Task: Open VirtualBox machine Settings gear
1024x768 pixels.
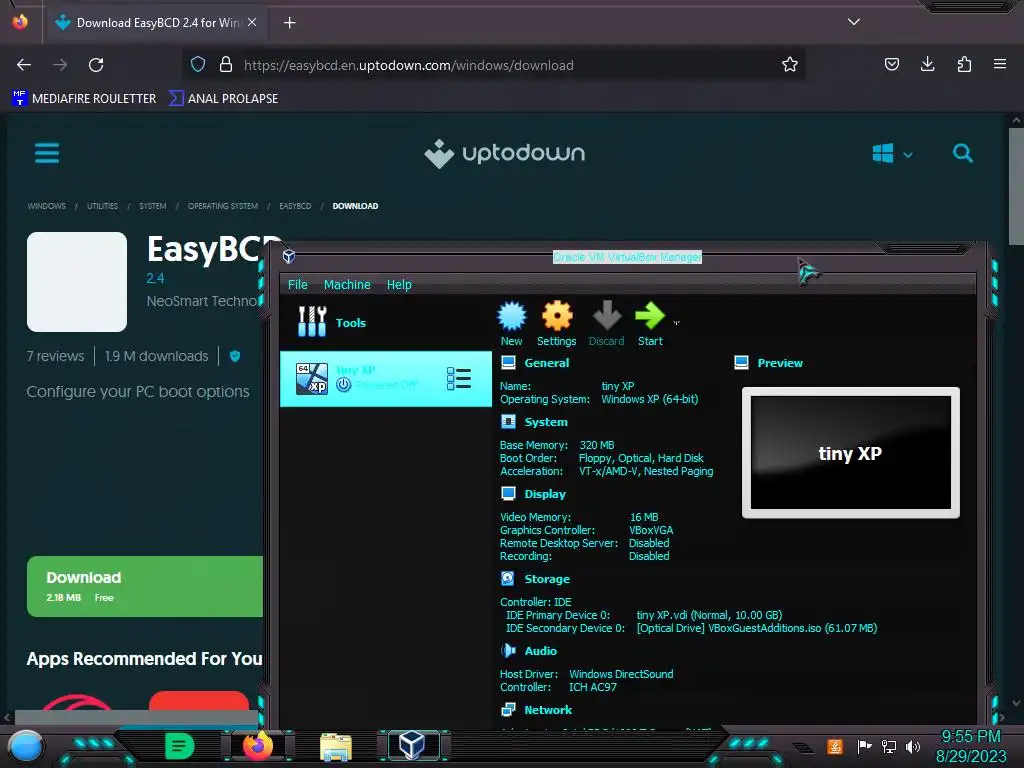Action: pos(556,323)
